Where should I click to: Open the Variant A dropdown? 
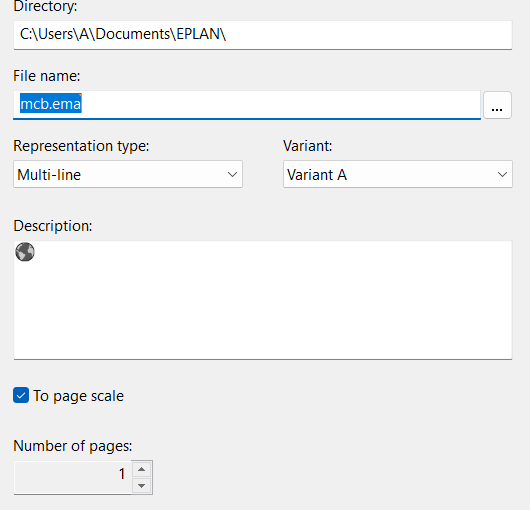pyautogui.click(x=398, y=174)
